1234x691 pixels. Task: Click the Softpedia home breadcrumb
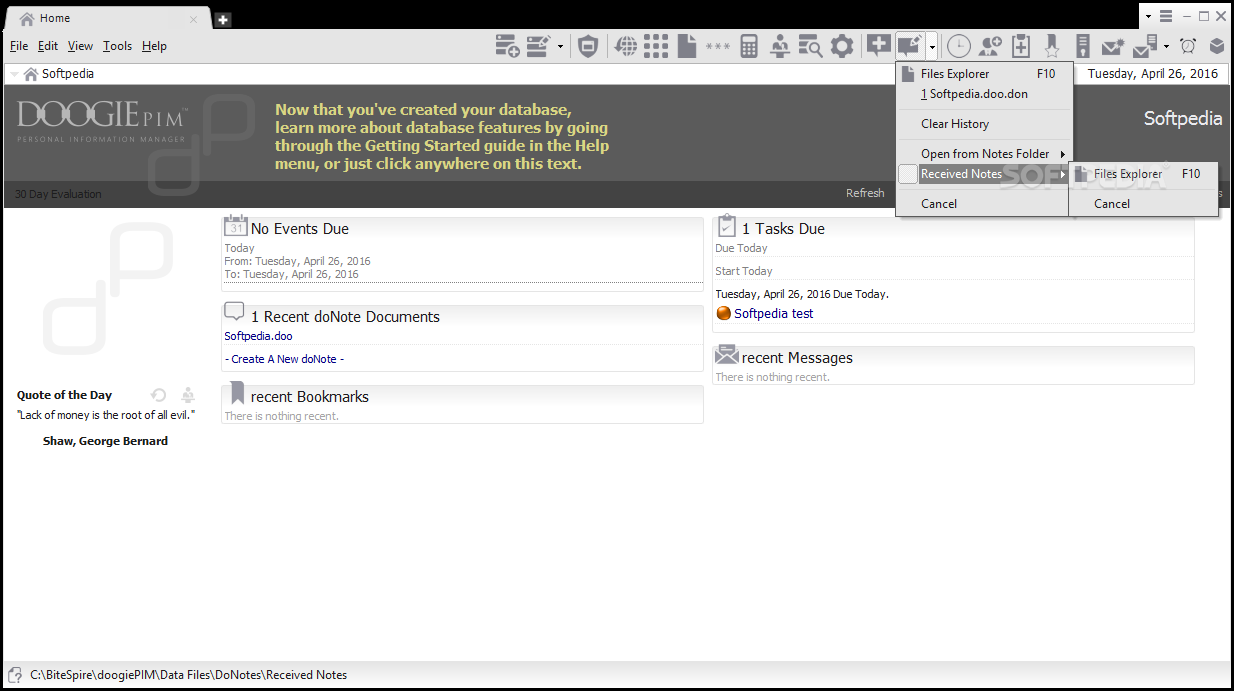point(59,74)
